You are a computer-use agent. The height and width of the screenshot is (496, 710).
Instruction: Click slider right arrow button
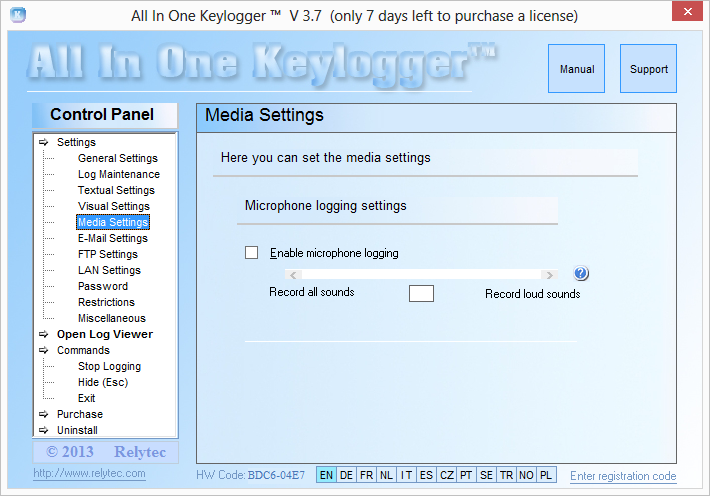548,275
